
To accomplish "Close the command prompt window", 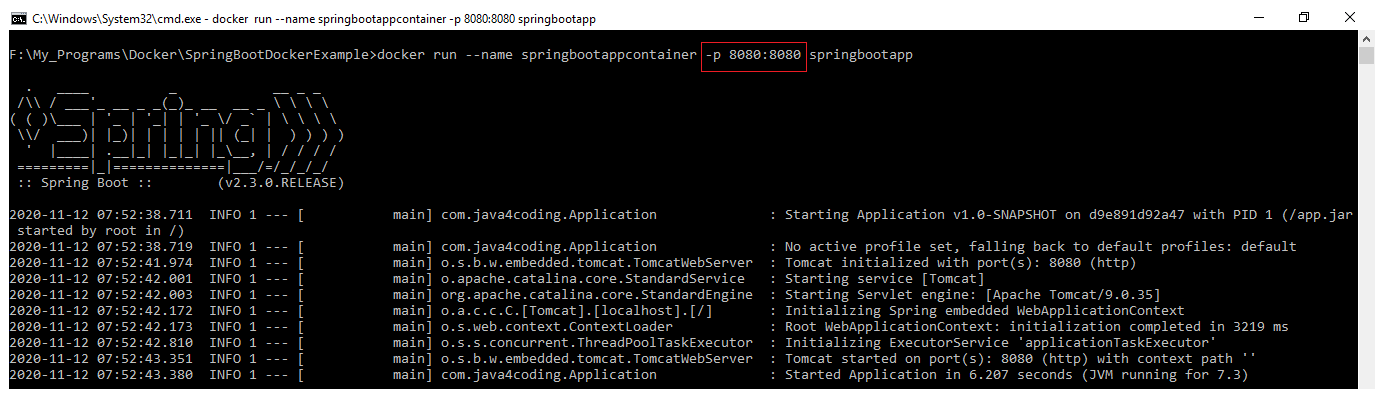I will 1350,18.
